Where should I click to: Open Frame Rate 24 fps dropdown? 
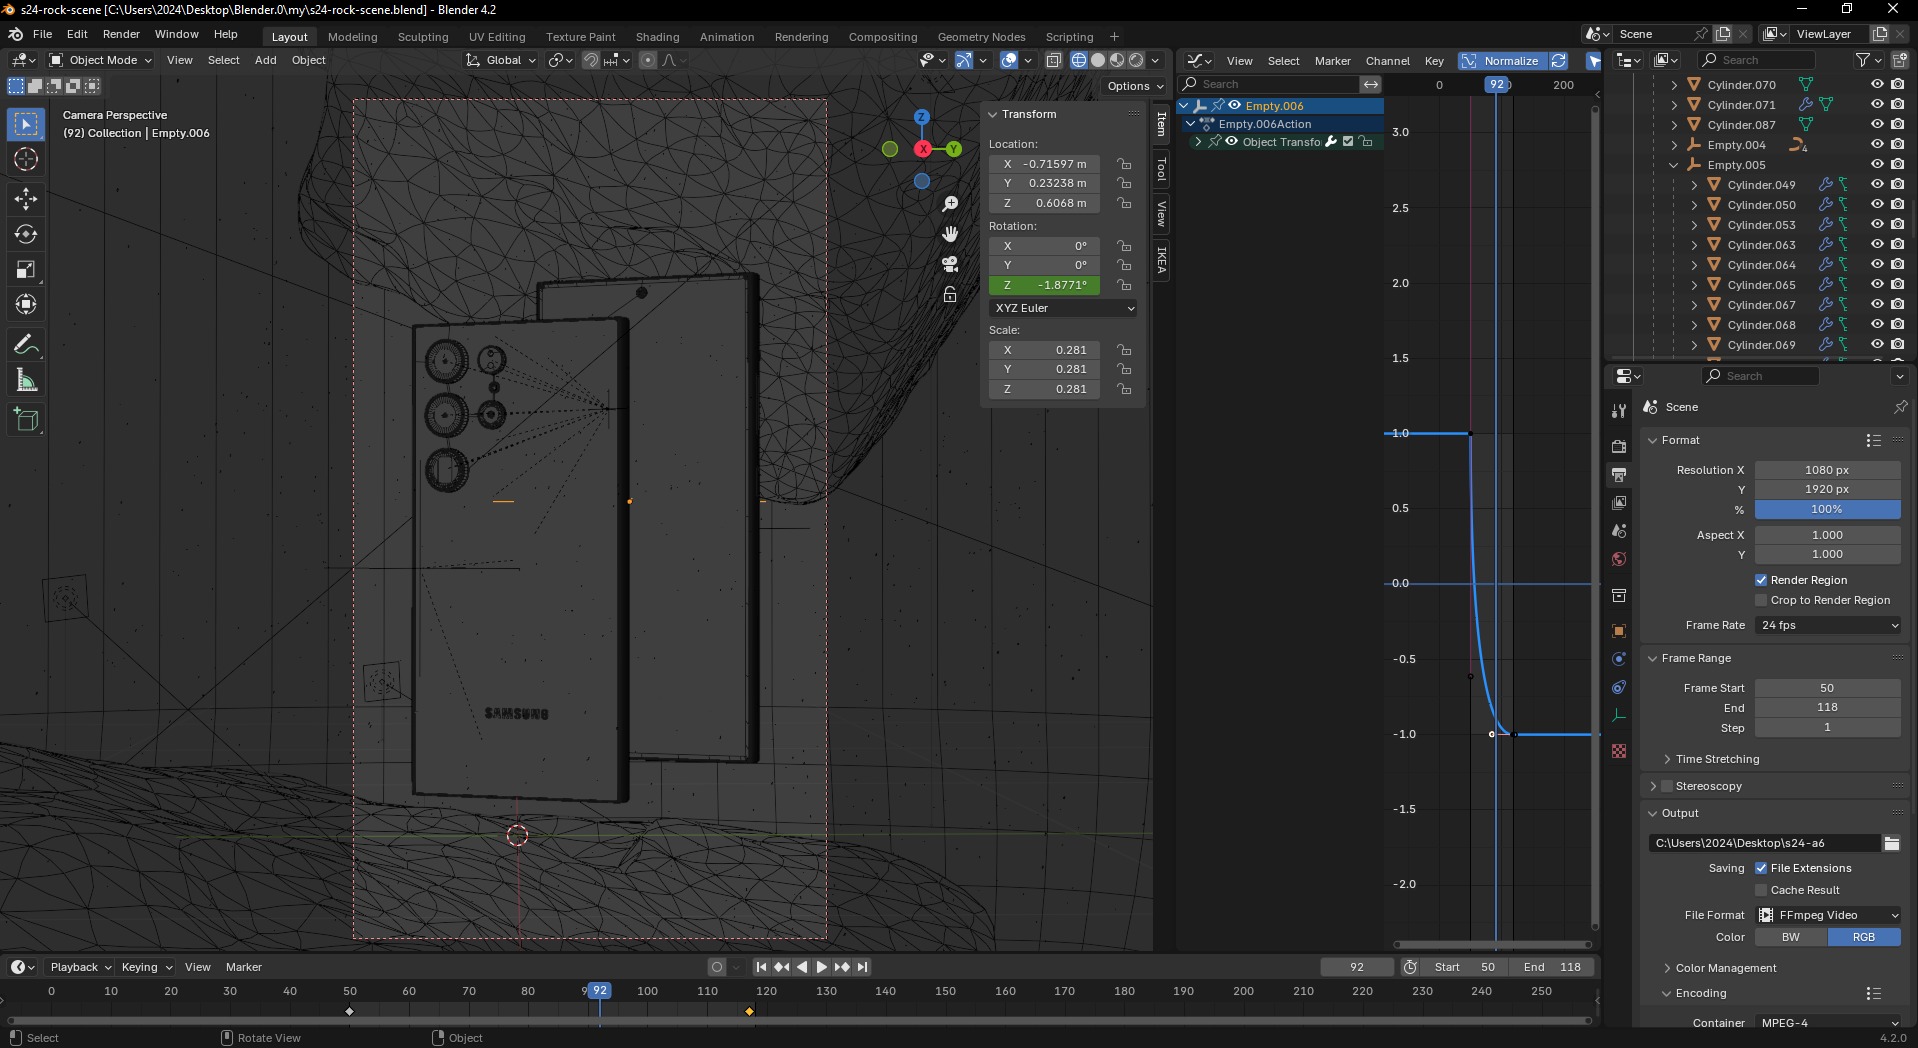tap(1828, 625)
